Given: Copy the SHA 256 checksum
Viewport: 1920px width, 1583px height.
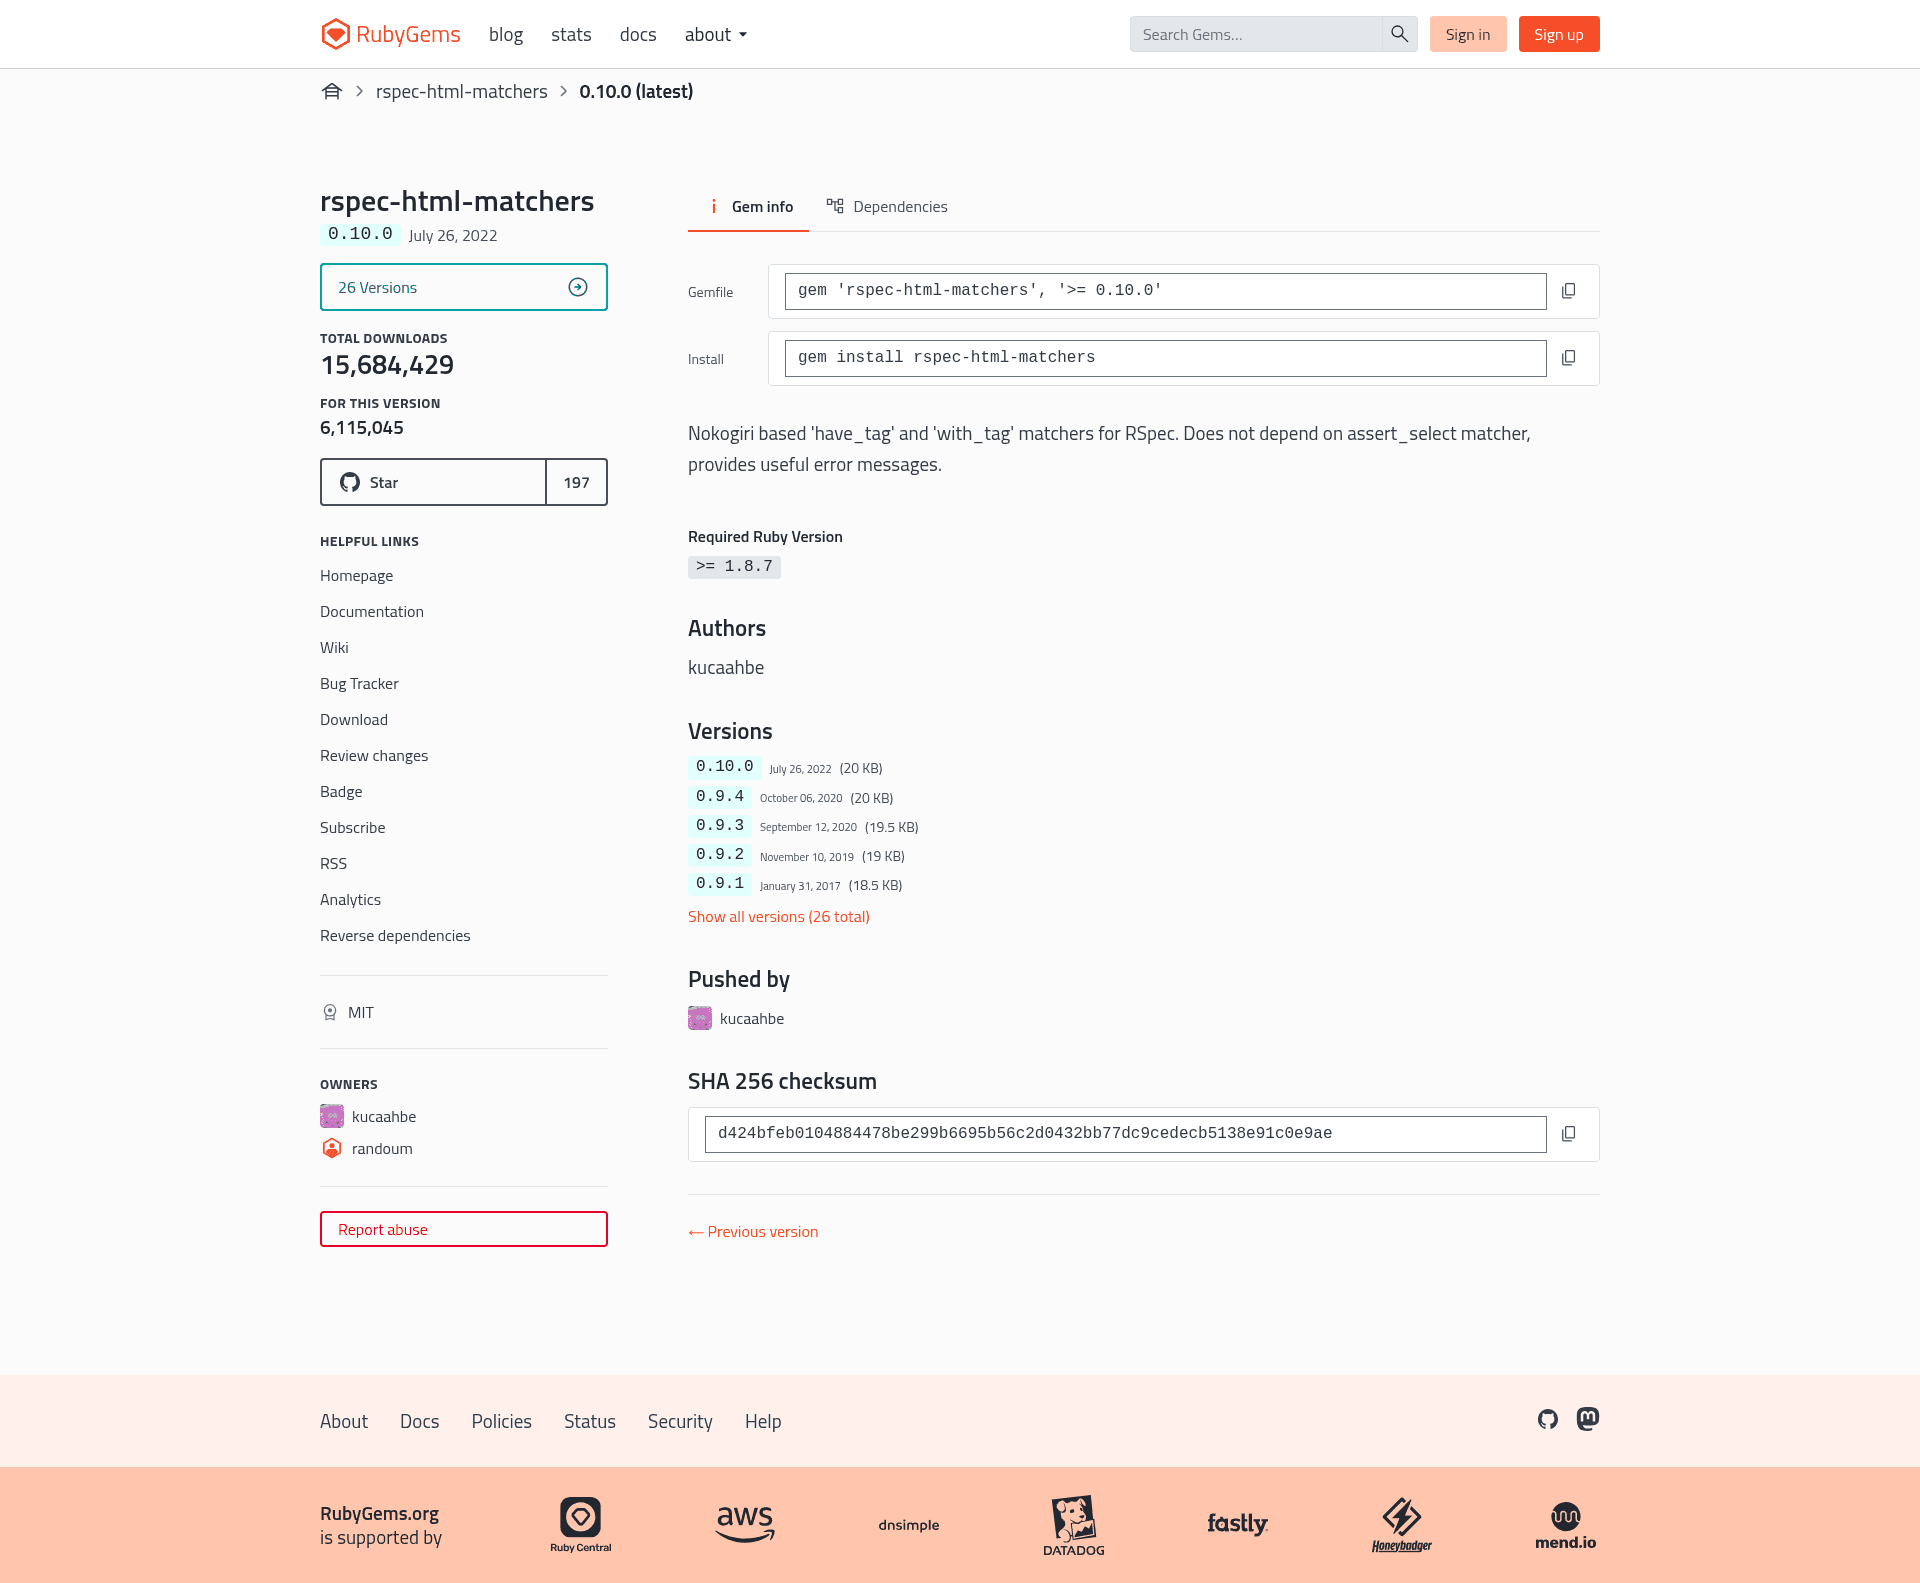Looking at the screenshot, I should pyautogui.click(x=1568, y=1134).
